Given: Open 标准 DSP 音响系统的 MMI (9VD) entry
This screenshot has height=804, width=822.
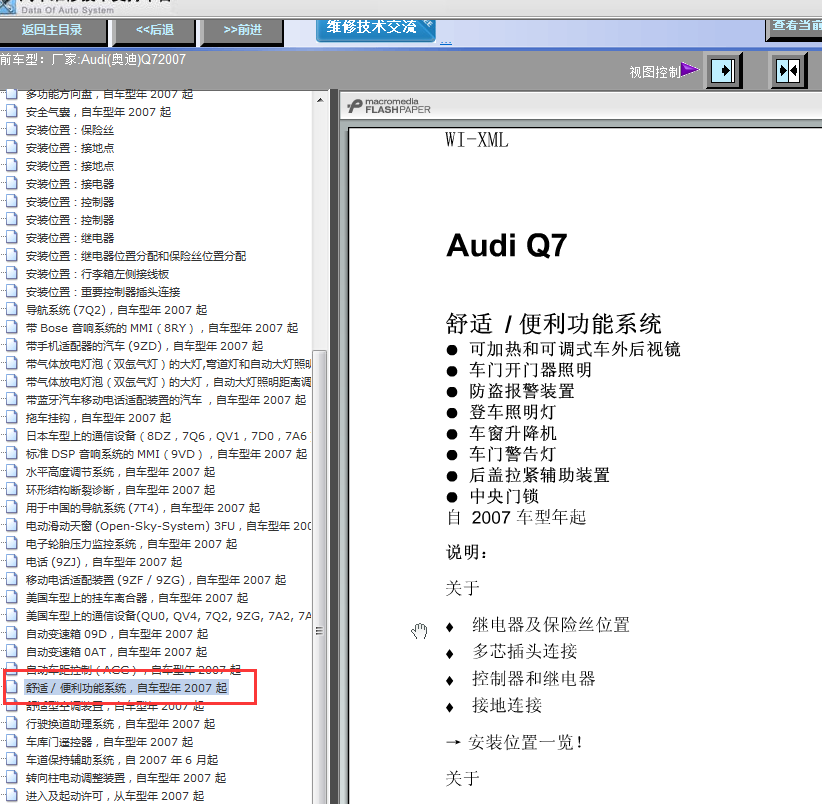Looking at the screenshot, I should tap(166, 454).
